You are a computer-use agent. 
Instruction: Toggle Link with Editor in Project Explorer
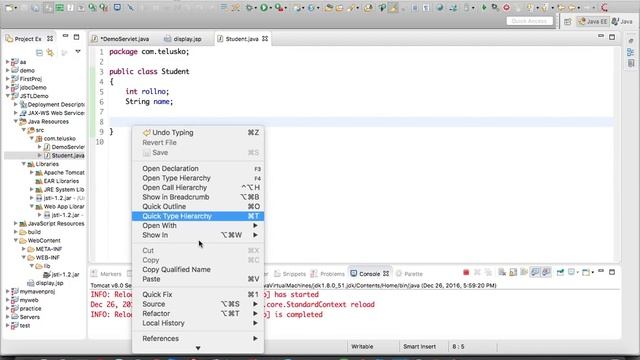click(50, 52)
